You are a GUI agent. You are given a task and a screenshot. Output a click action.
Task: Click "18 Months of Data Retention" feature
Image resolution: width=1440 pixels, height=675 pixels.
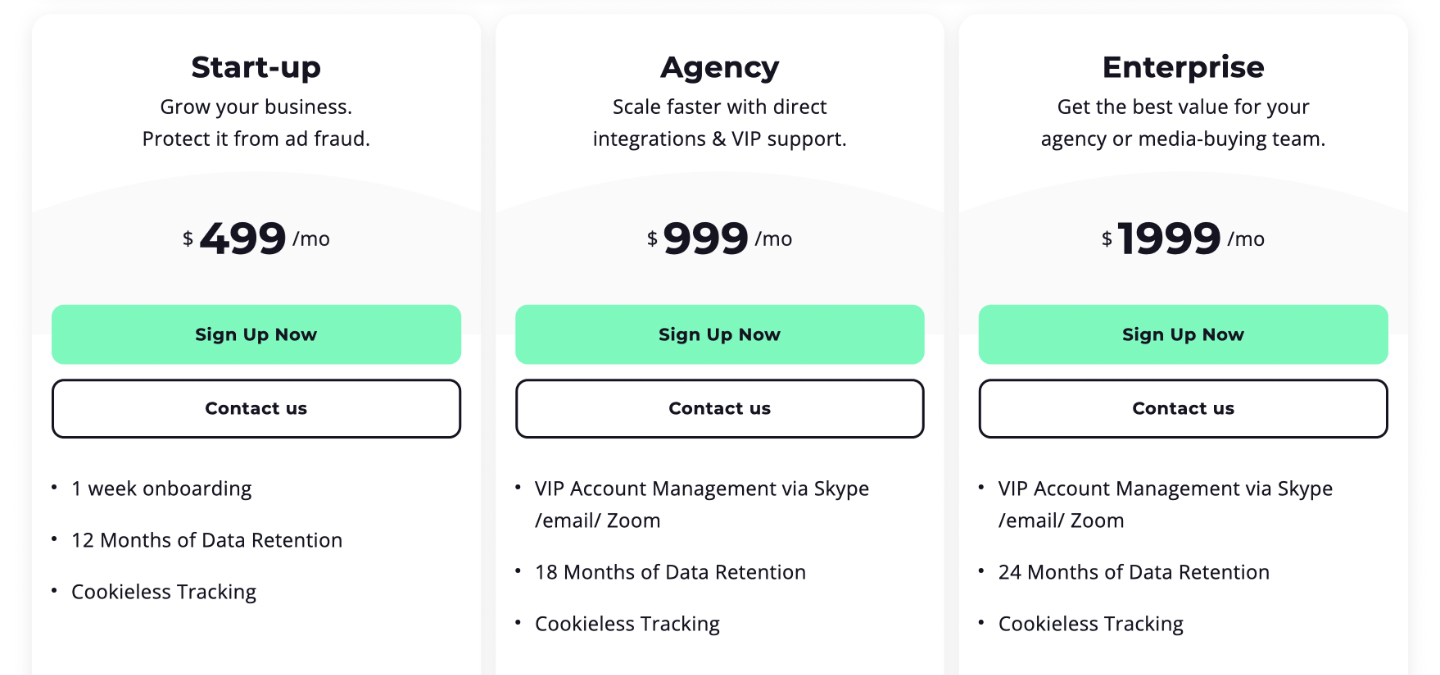(670, 572)
